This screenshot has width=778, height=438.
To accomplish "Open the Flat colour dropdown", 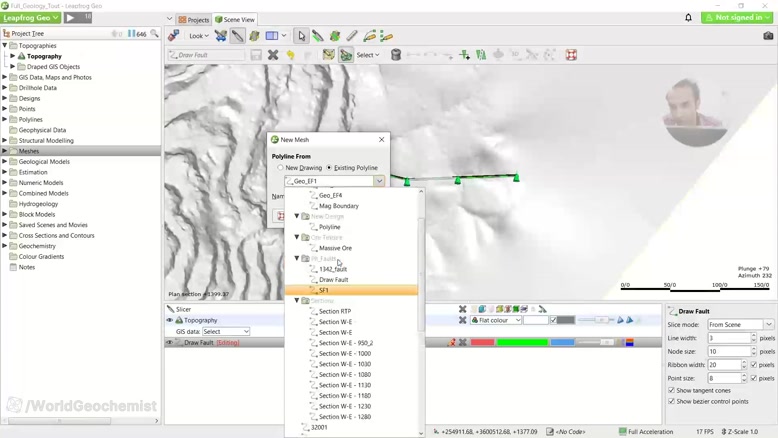I will pyautogui.click(x=496, y=320).
